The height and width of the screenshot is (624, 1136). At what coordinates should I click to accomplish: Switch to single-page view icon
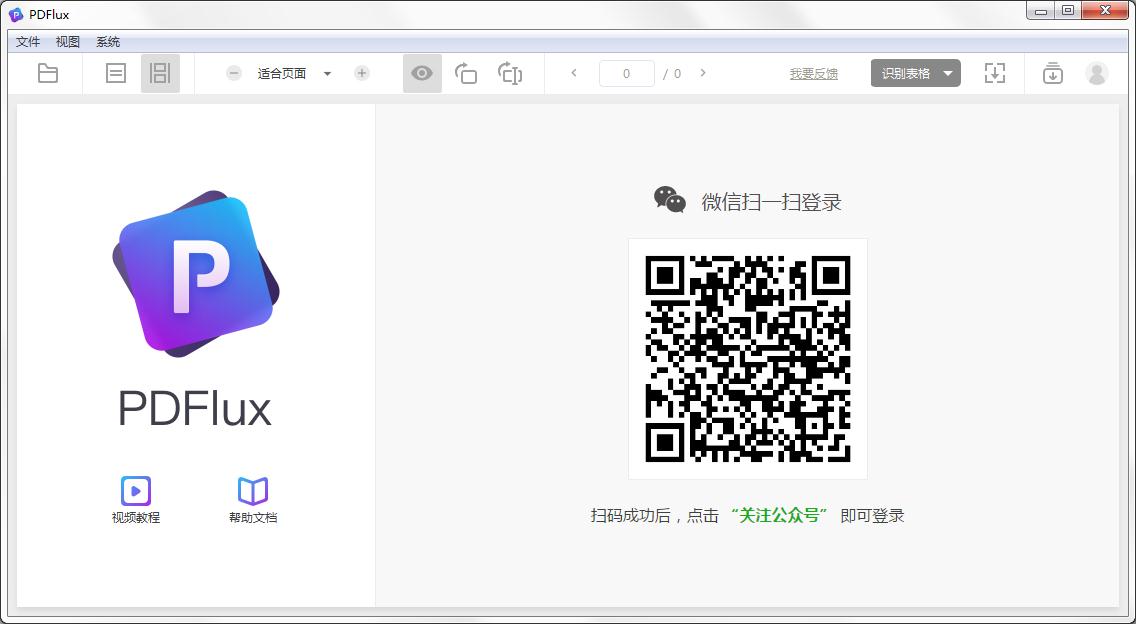[x=114, y=73]
